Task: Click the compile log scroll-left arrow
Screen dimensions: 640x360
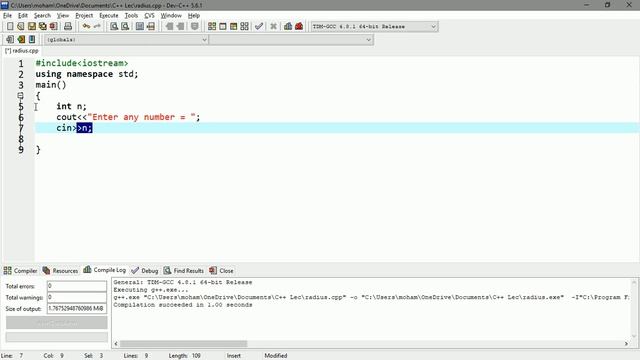Action: pos(116,344)
